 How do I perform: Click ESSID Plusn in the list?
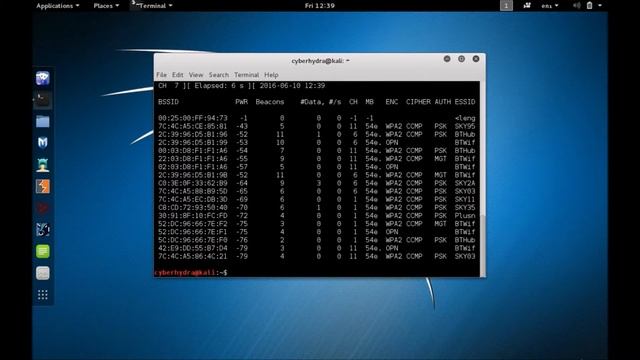pos(465,216)
